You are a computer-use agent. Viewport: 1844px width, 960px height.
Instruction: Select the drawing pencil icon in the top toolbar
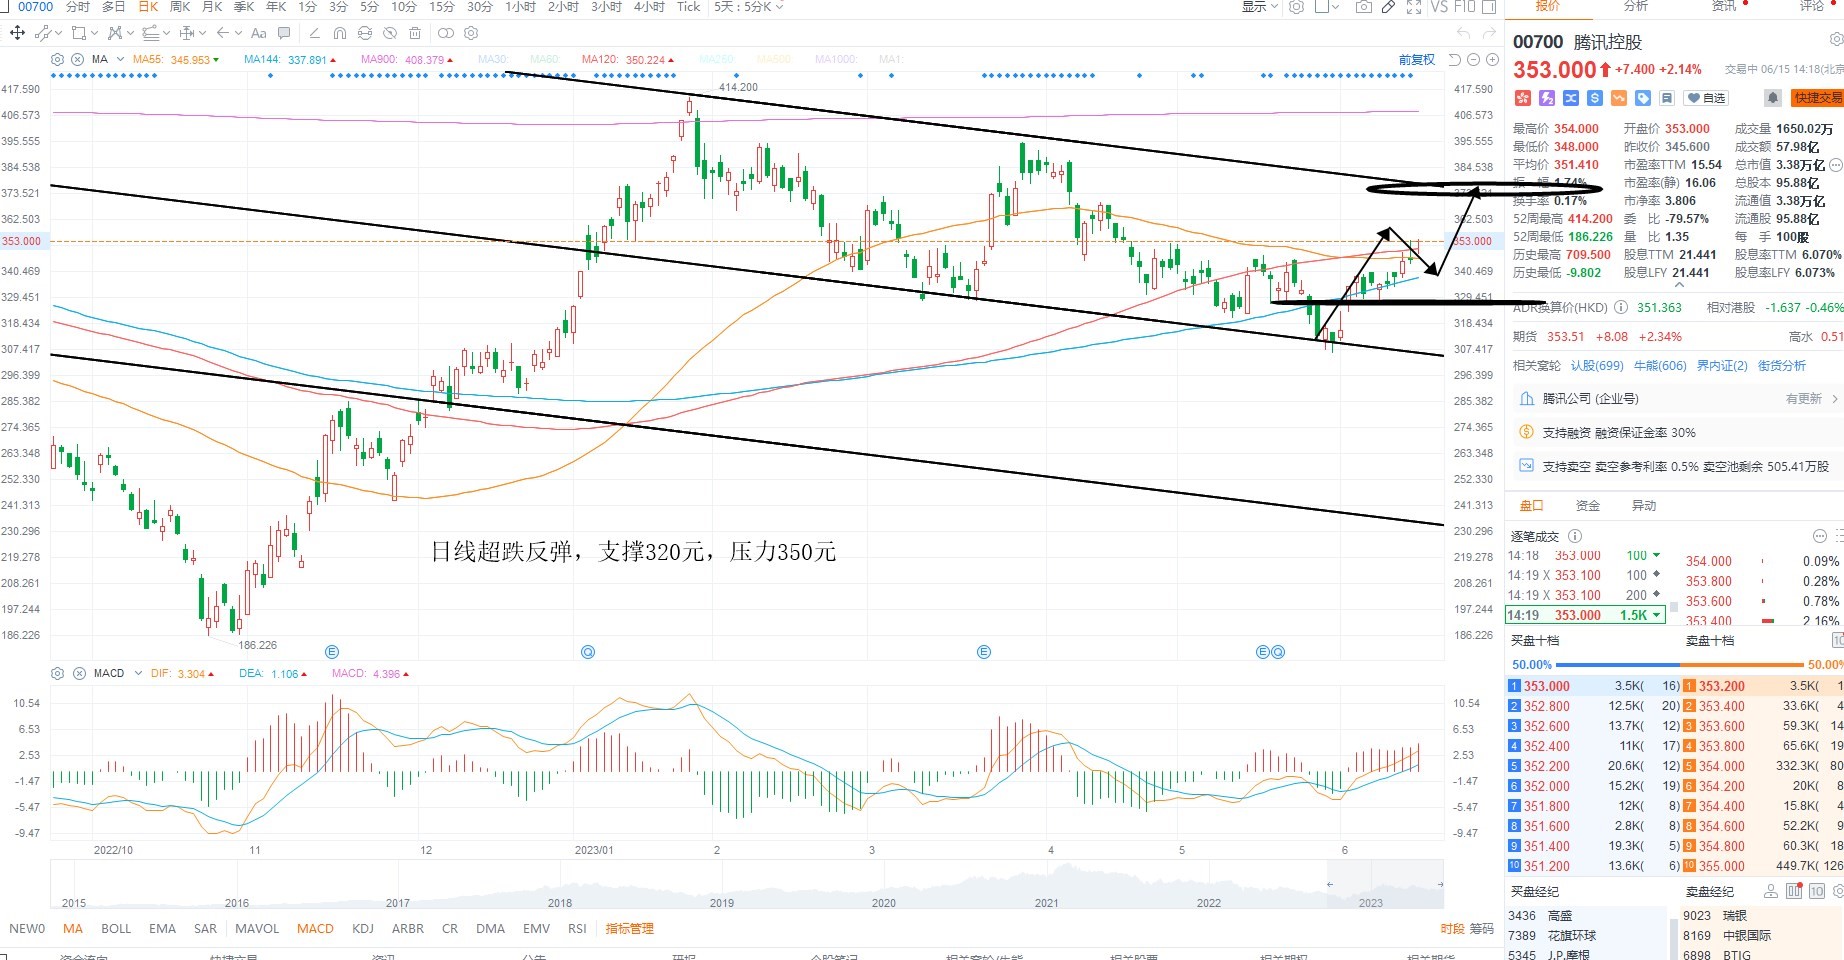(1388, 7)
